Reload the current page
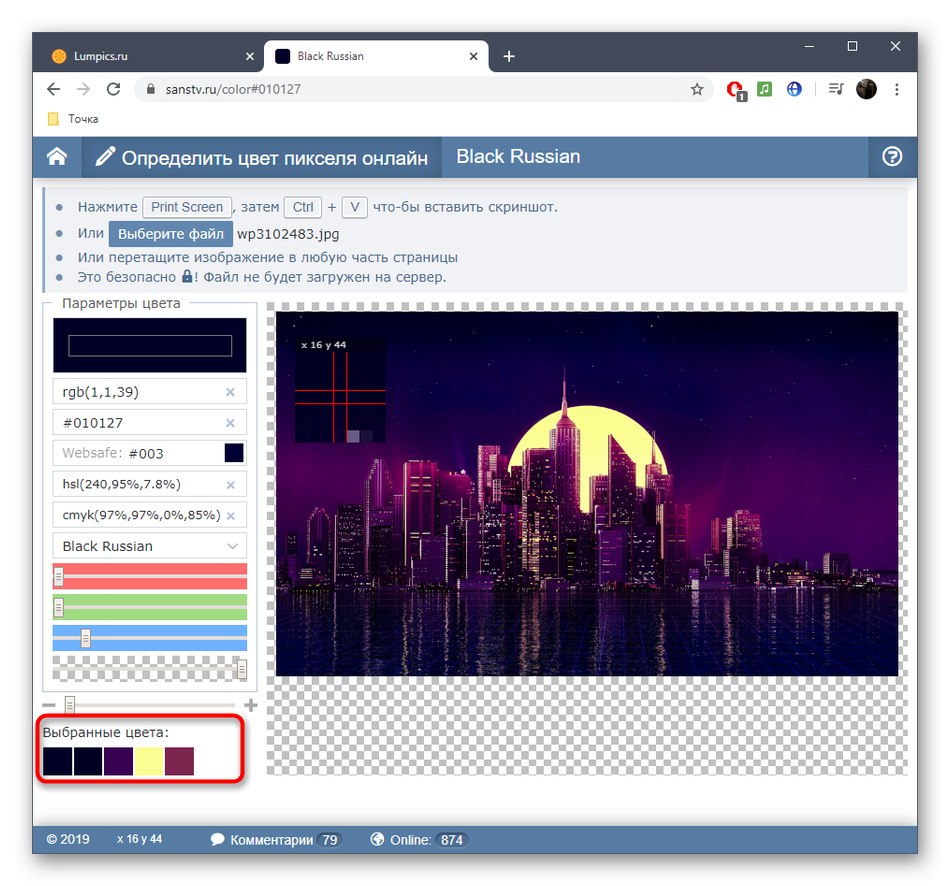The image size is (950, 886). (x=113, y=90)
